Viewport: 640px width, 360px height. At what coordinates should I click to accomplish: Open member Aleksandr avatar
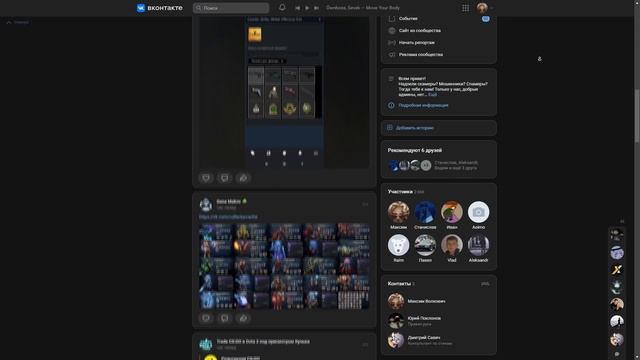478,245
